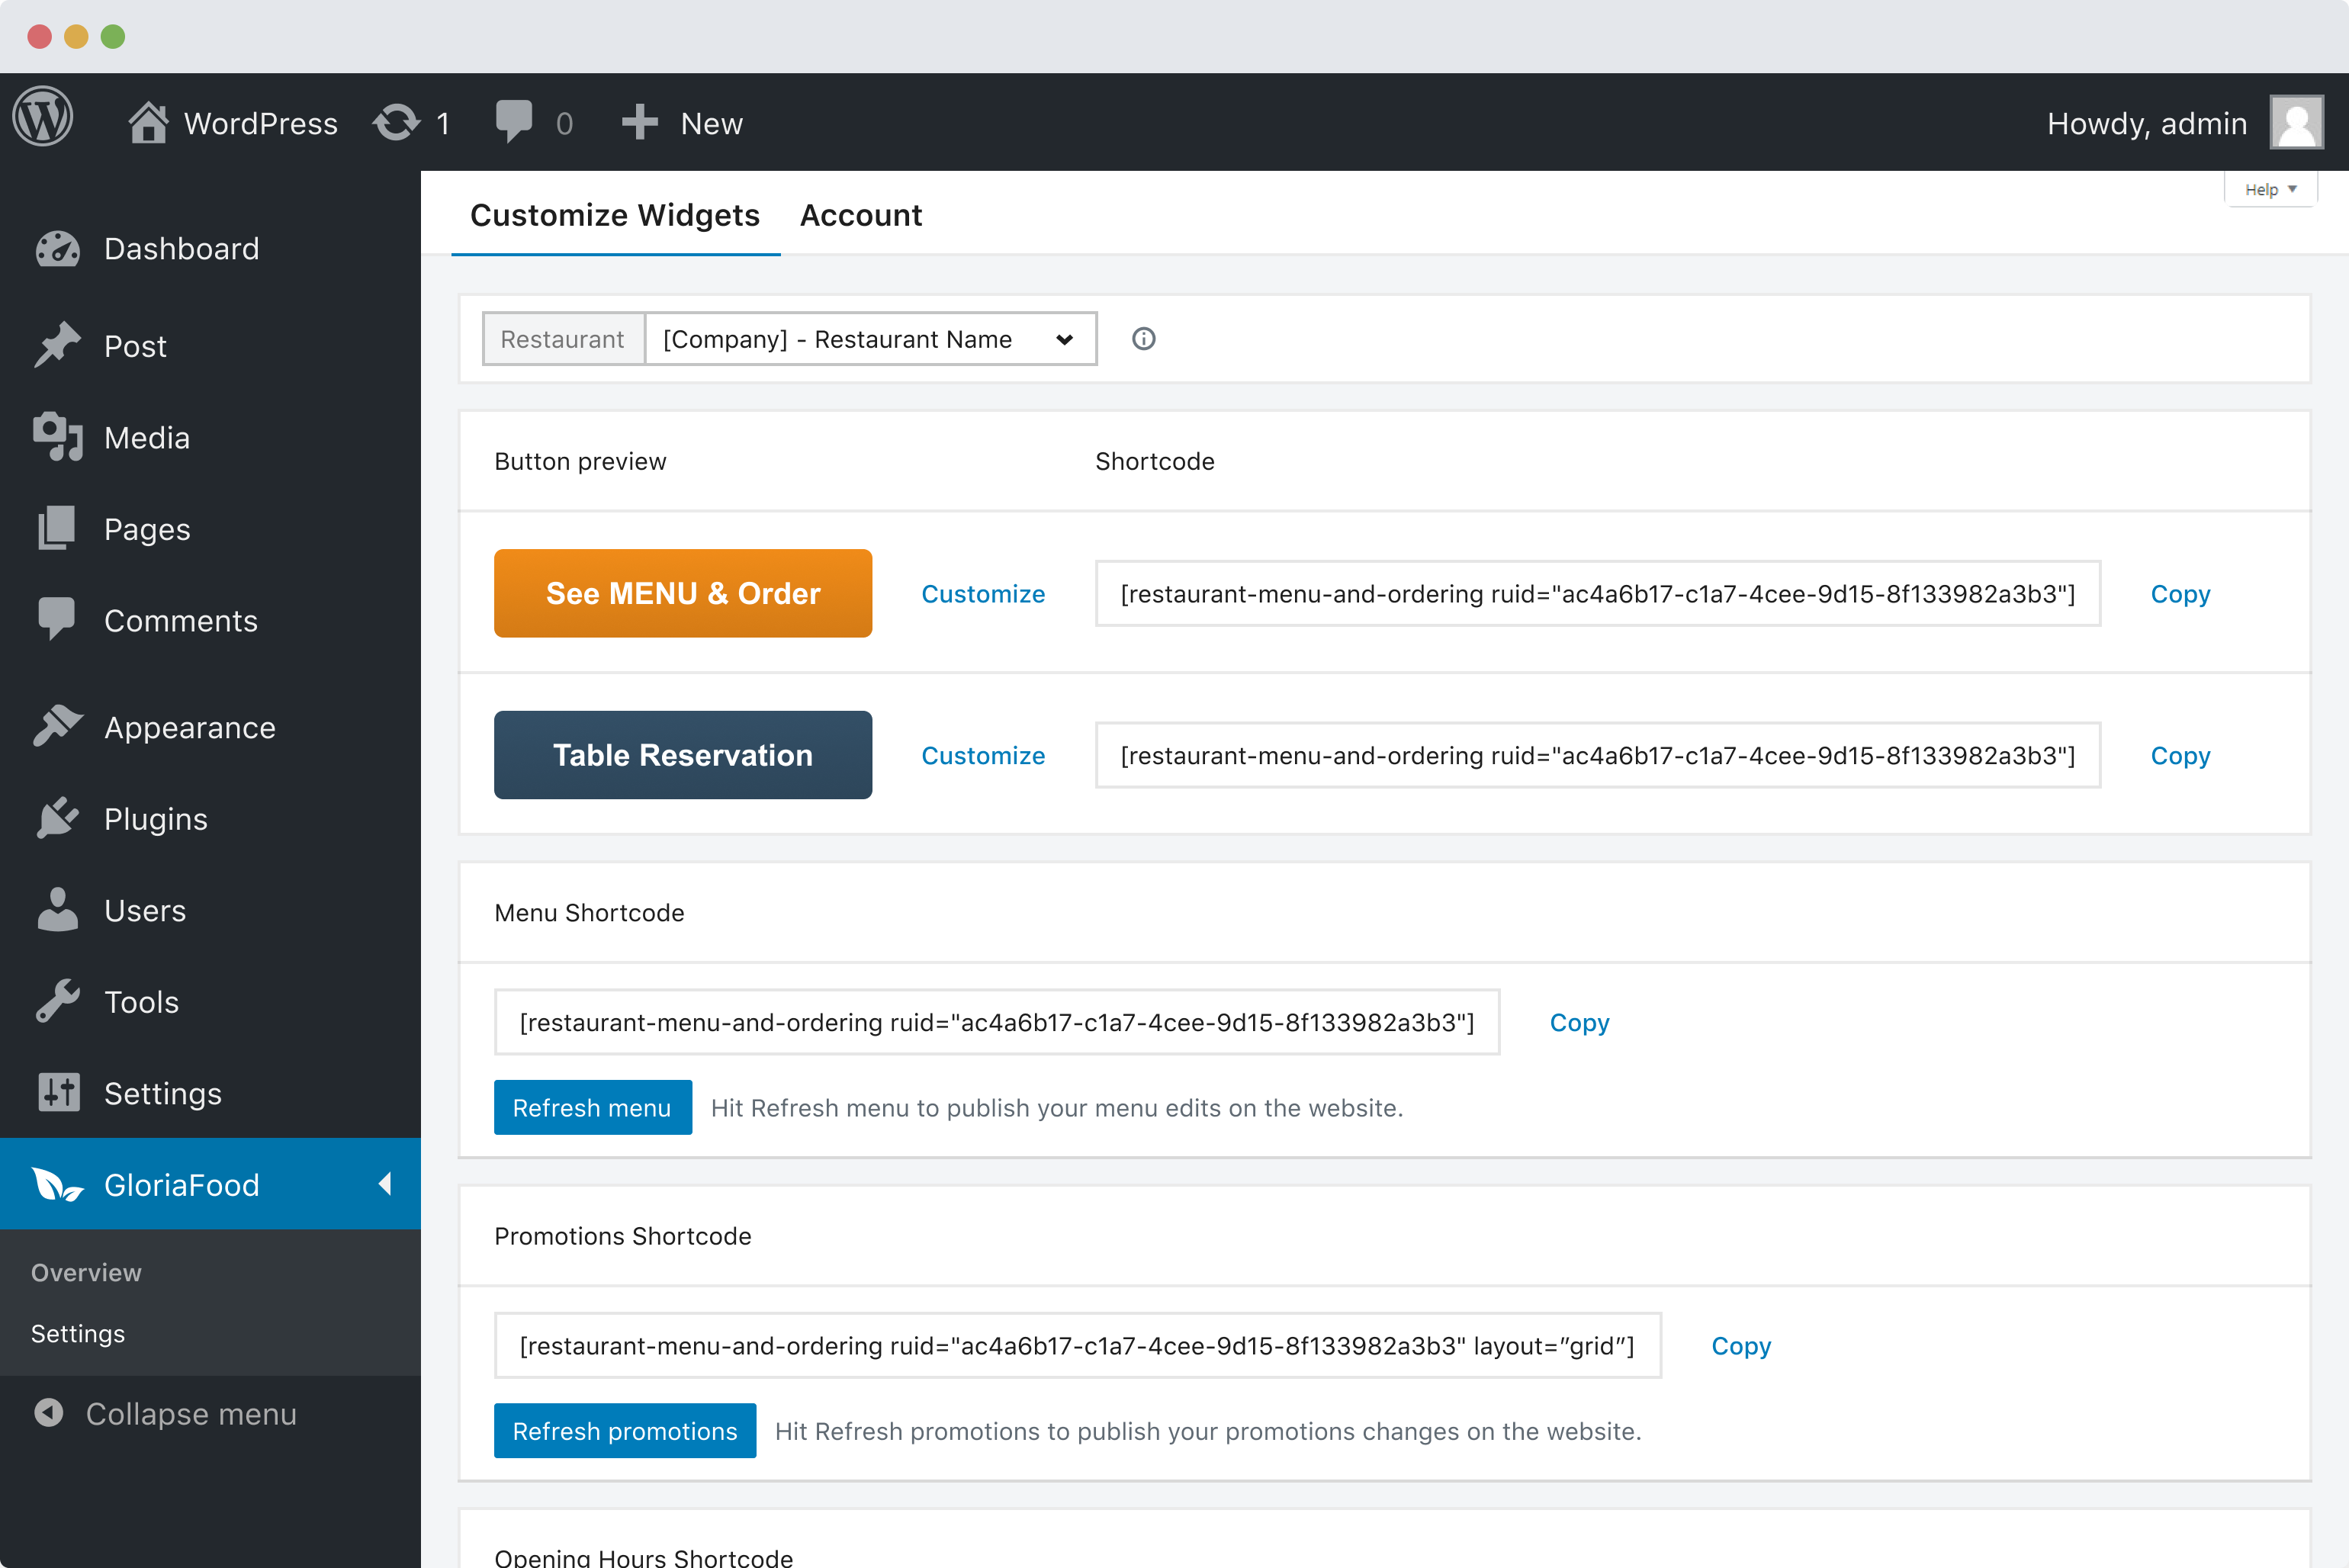
Task: Copy the Promotions shortcode
Action: (1740, 1345)
